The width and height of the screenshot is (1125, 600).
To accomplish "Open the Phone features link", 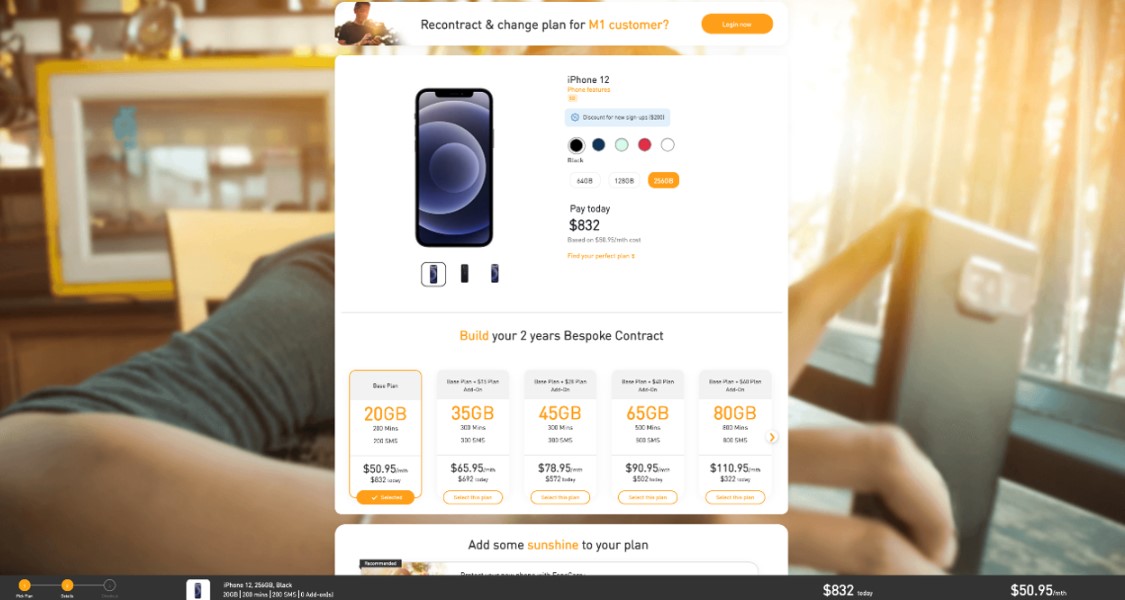I will tap(588, 90).
